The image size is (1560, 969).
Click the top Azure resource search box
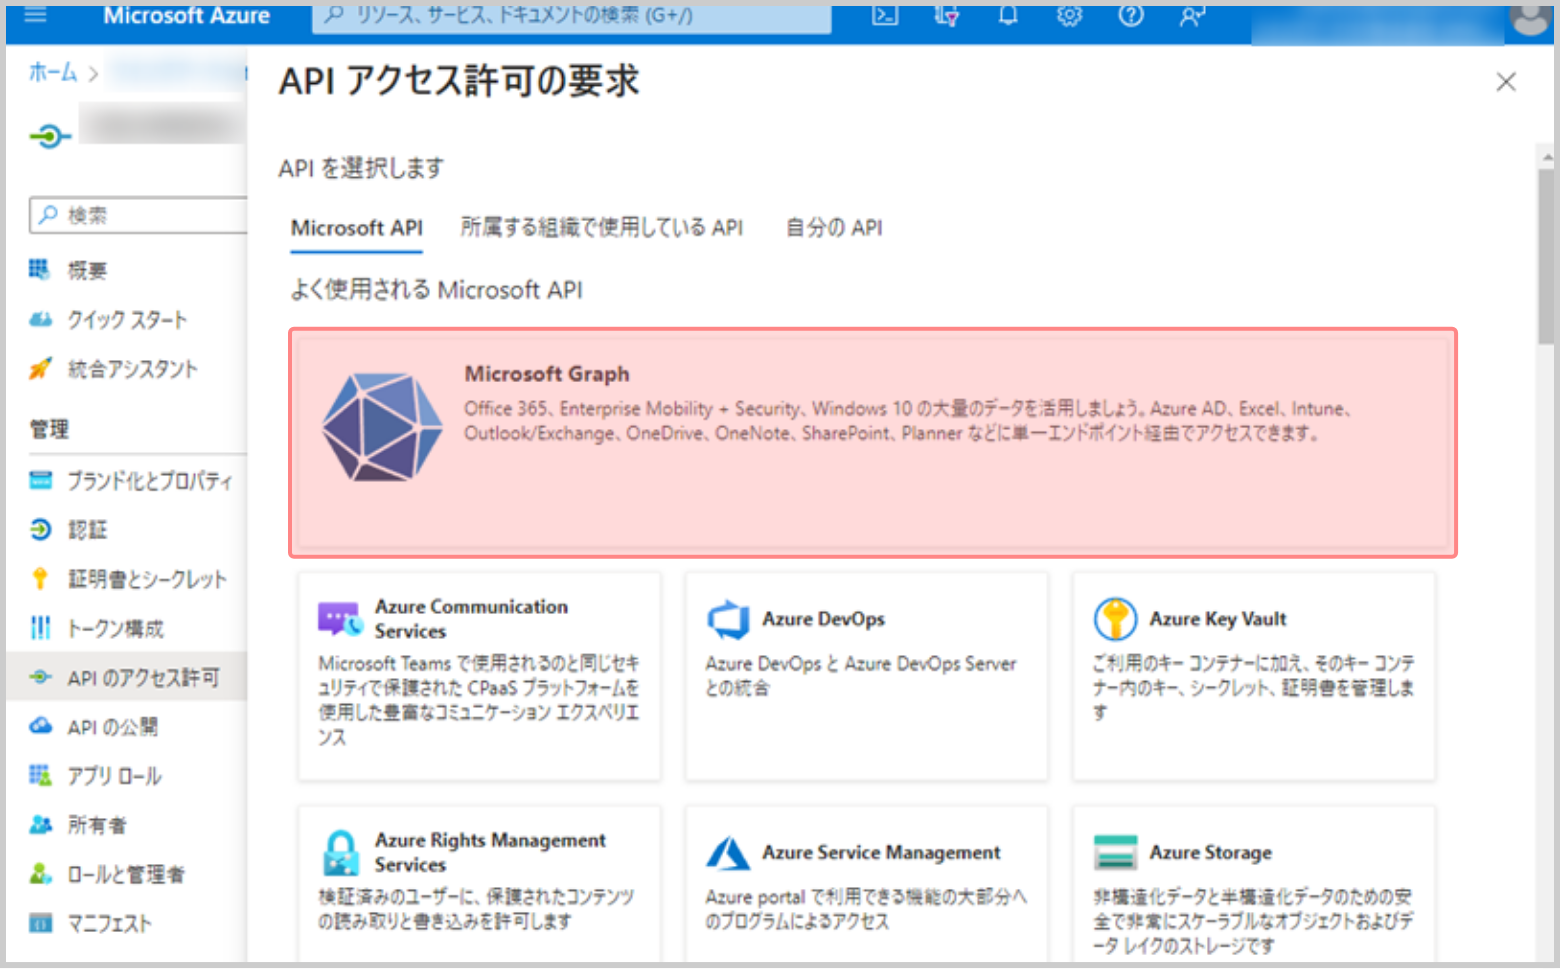click(x=570, y=16)
